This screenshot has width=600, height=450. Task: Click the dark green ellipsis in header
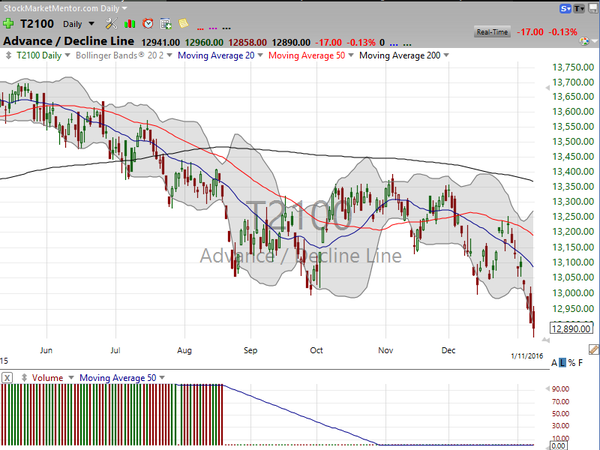[407, 44]
